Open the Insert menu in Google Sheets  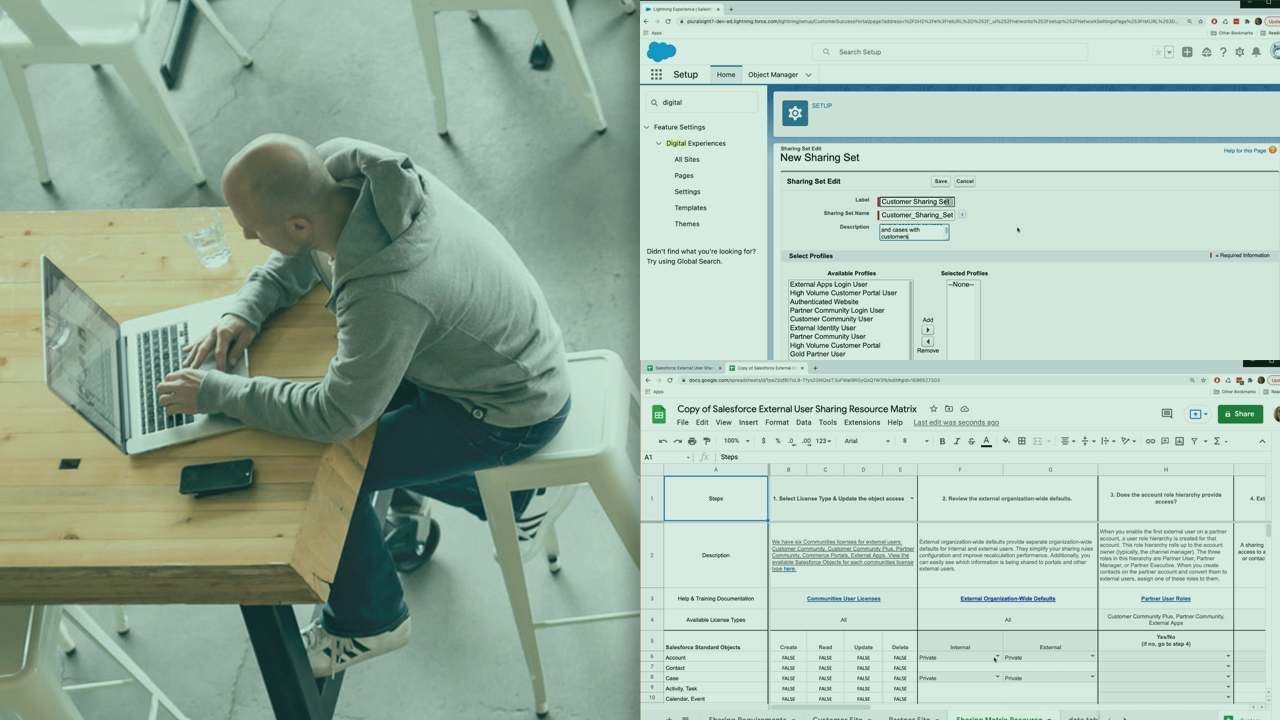748,422
